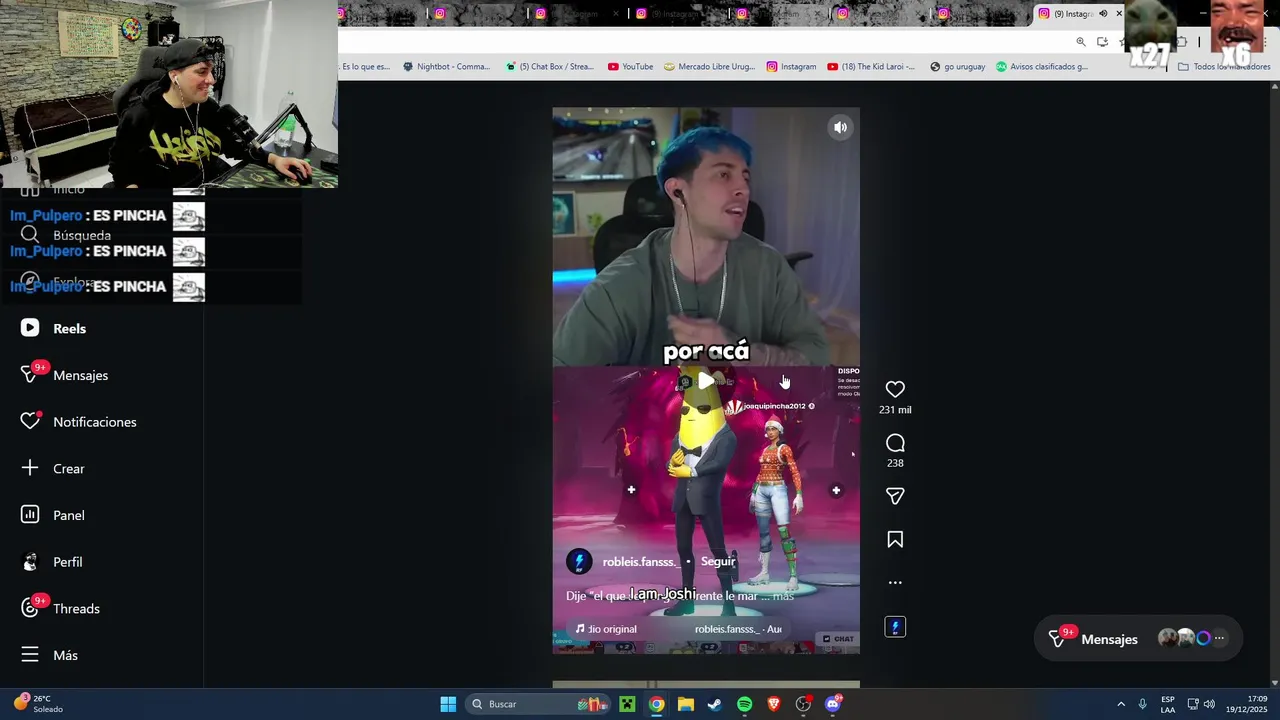Share the reel via paper plane icon
Viewport: 1280px width, 720px height.
[895, 496]
